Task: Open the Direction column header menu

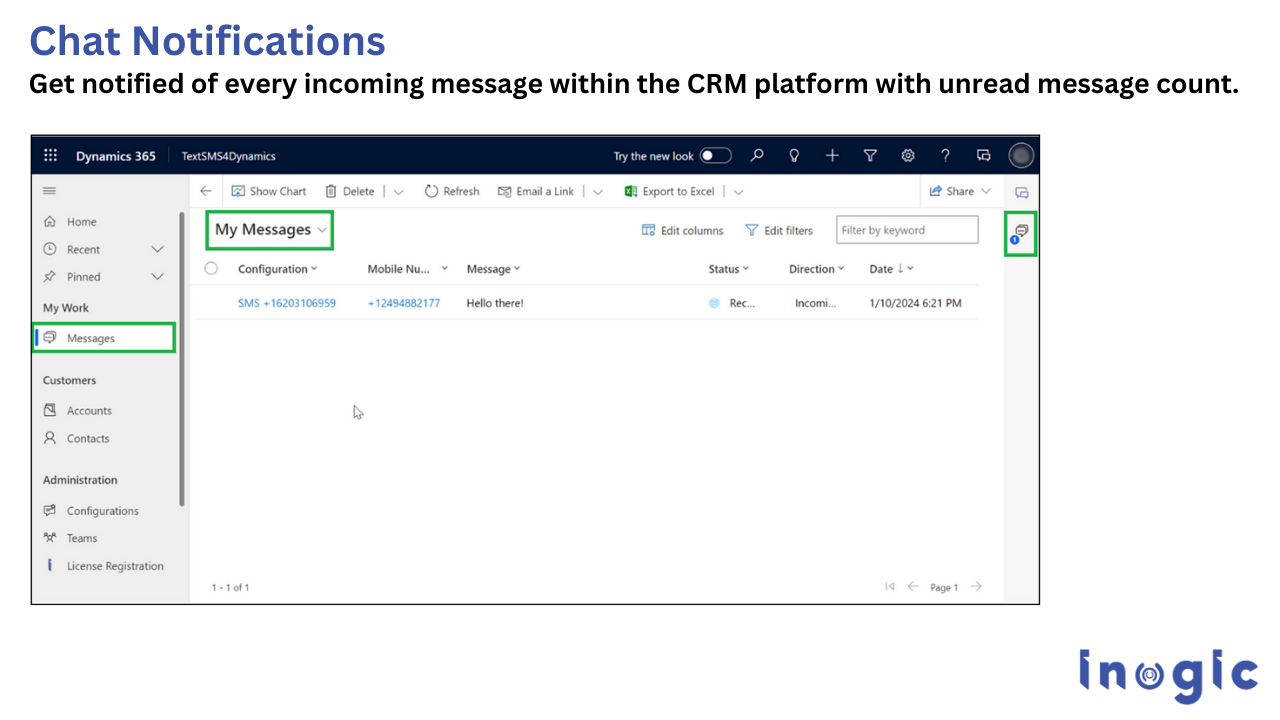Action: point(816,269)
